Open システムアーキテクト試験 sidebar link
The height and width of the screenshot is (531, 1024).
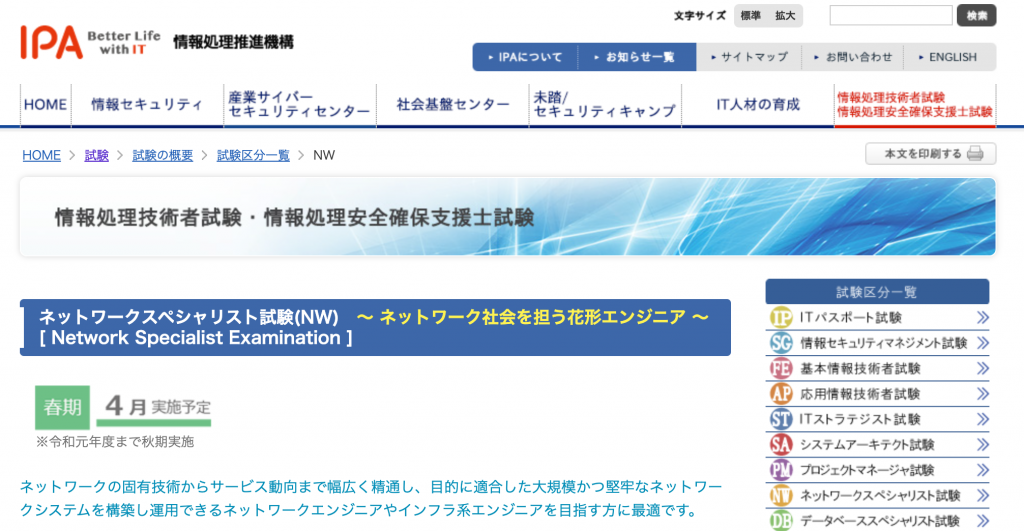pyautogui.click(x=877, y=445)
